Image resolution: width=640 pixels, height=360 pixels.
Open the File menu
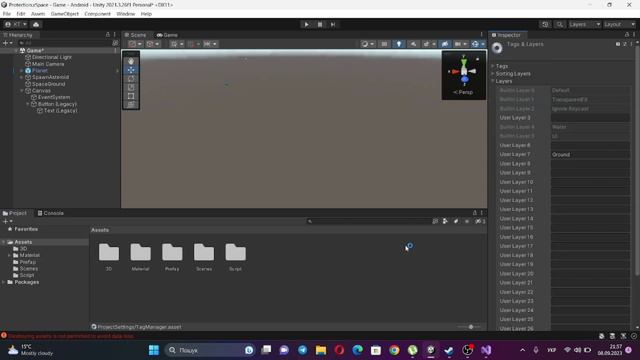7,14
